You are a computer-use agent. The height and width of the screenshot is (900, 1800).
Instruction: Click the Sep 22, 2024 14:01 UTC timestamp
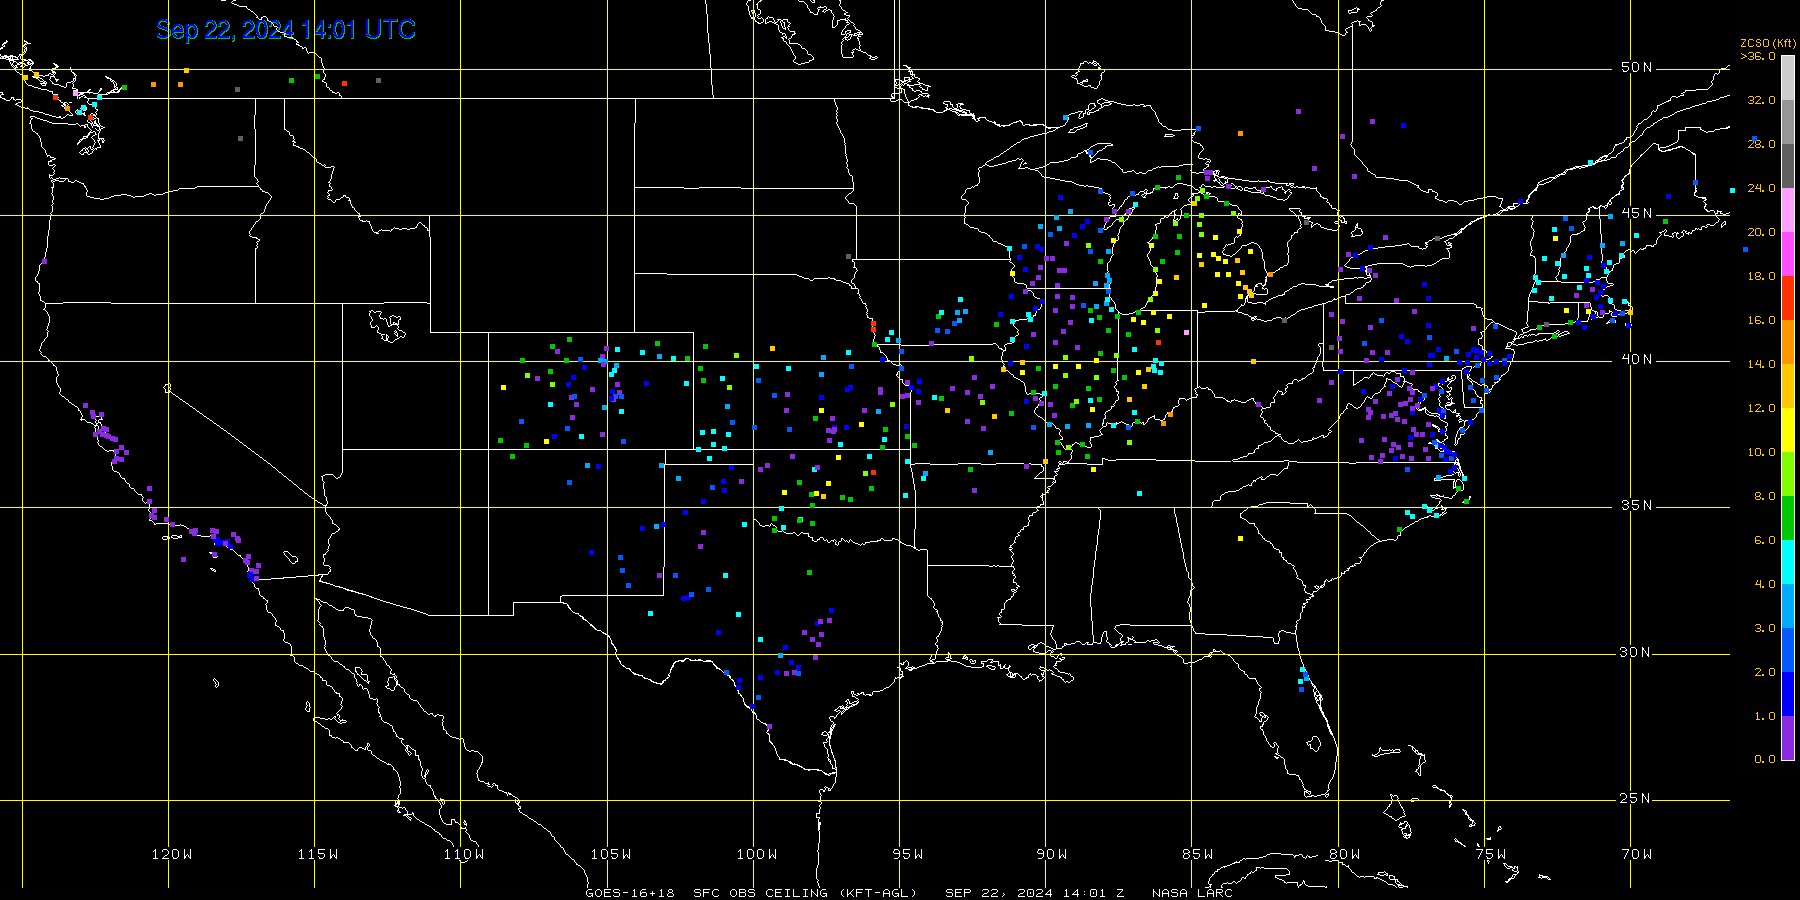(286, 30)
